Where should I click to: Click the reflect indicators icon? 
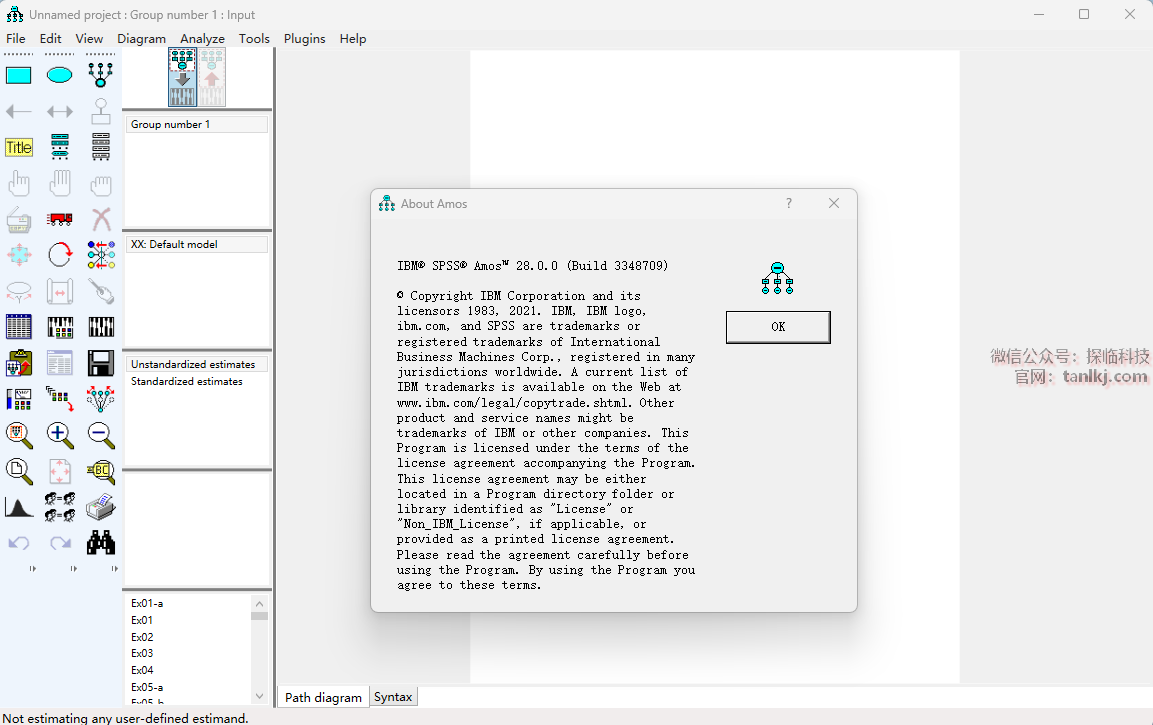coord(101,255)
